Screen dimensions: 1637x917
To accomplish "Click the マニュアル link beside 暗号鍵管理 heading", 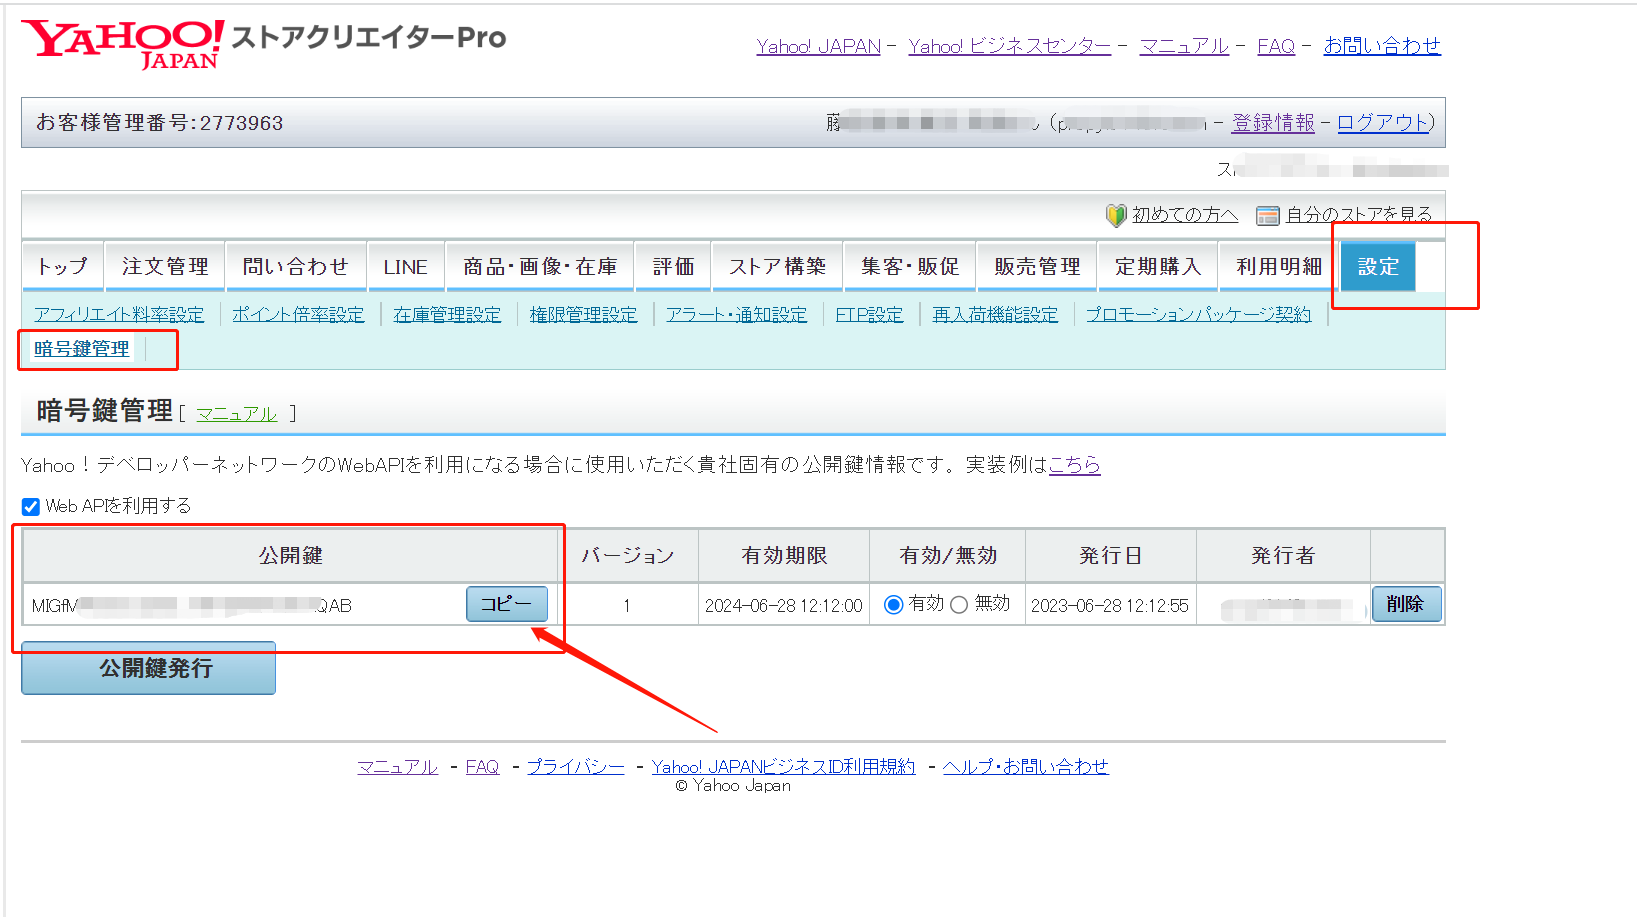I will point(237,414).
